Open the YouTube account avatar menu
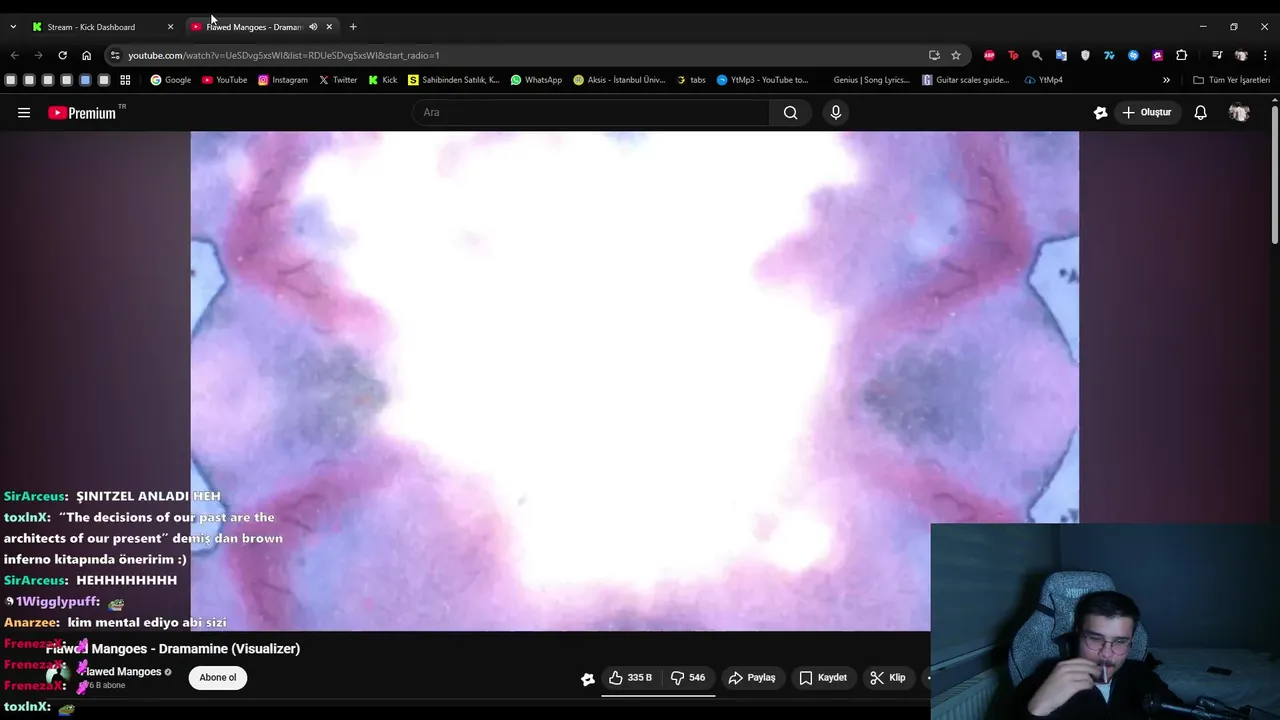 (x=1239, y=113)
